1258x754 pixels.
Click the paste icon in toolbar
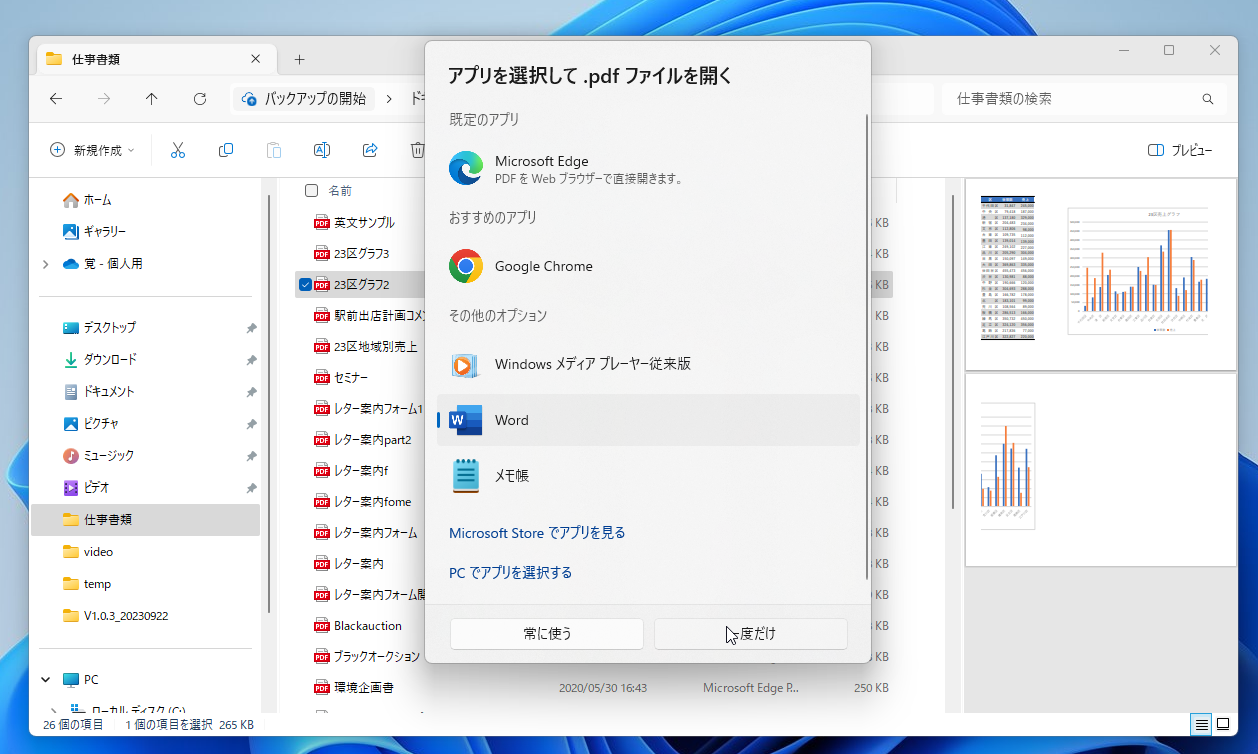[274, 150]
